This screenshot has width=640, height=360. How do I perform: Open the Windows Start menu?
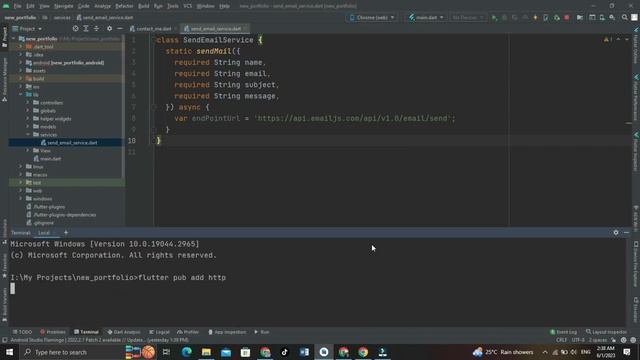[x=9, y=352]
